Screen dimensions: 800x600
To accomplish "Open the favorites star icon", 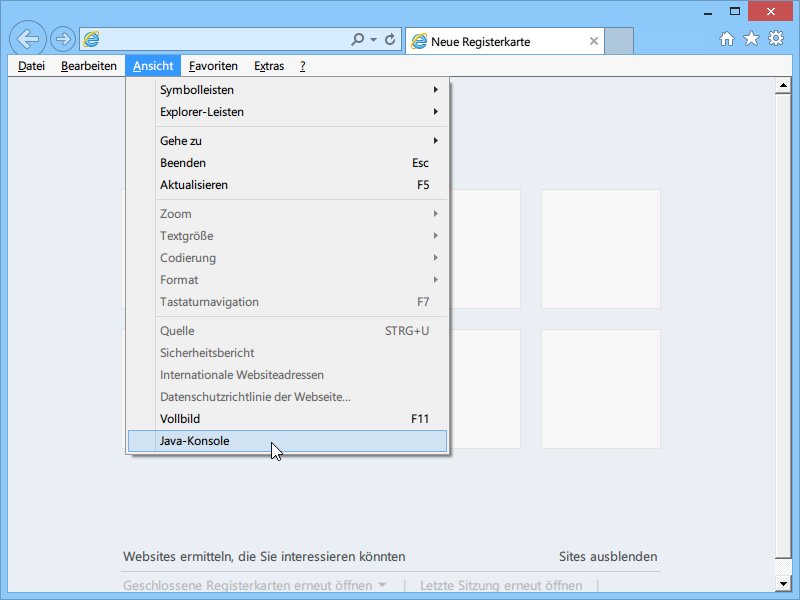I will [751, 39].
